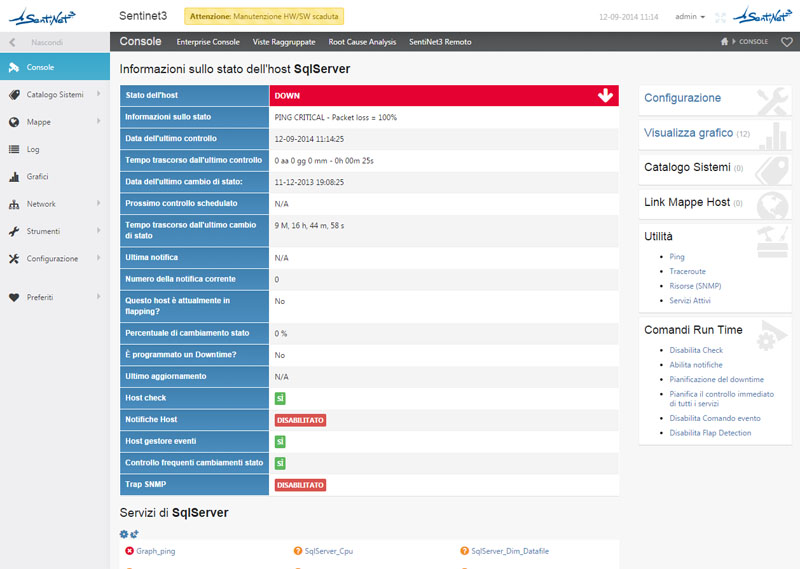The height and width of the screenshot is (569, 800).
Task: Click the Catalogo Sistemi tag icon
Action: click(x=14, y=94)
